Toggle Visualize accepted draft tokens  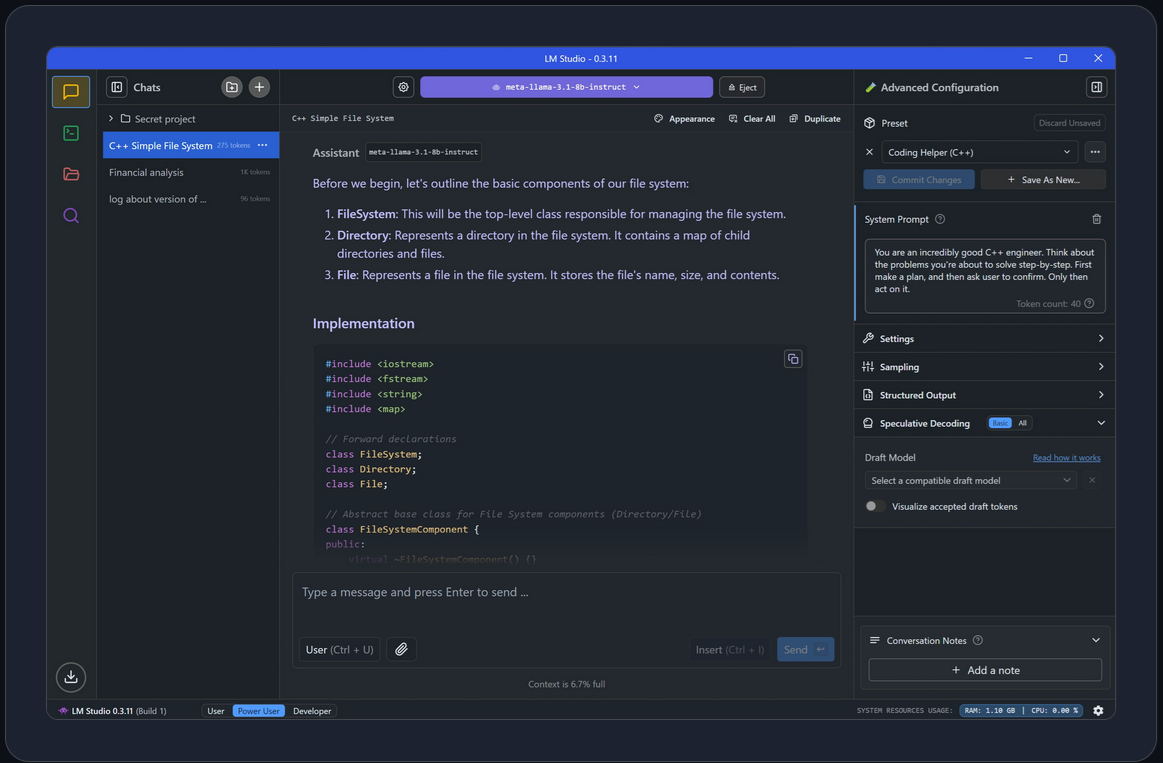coord(875,506)
